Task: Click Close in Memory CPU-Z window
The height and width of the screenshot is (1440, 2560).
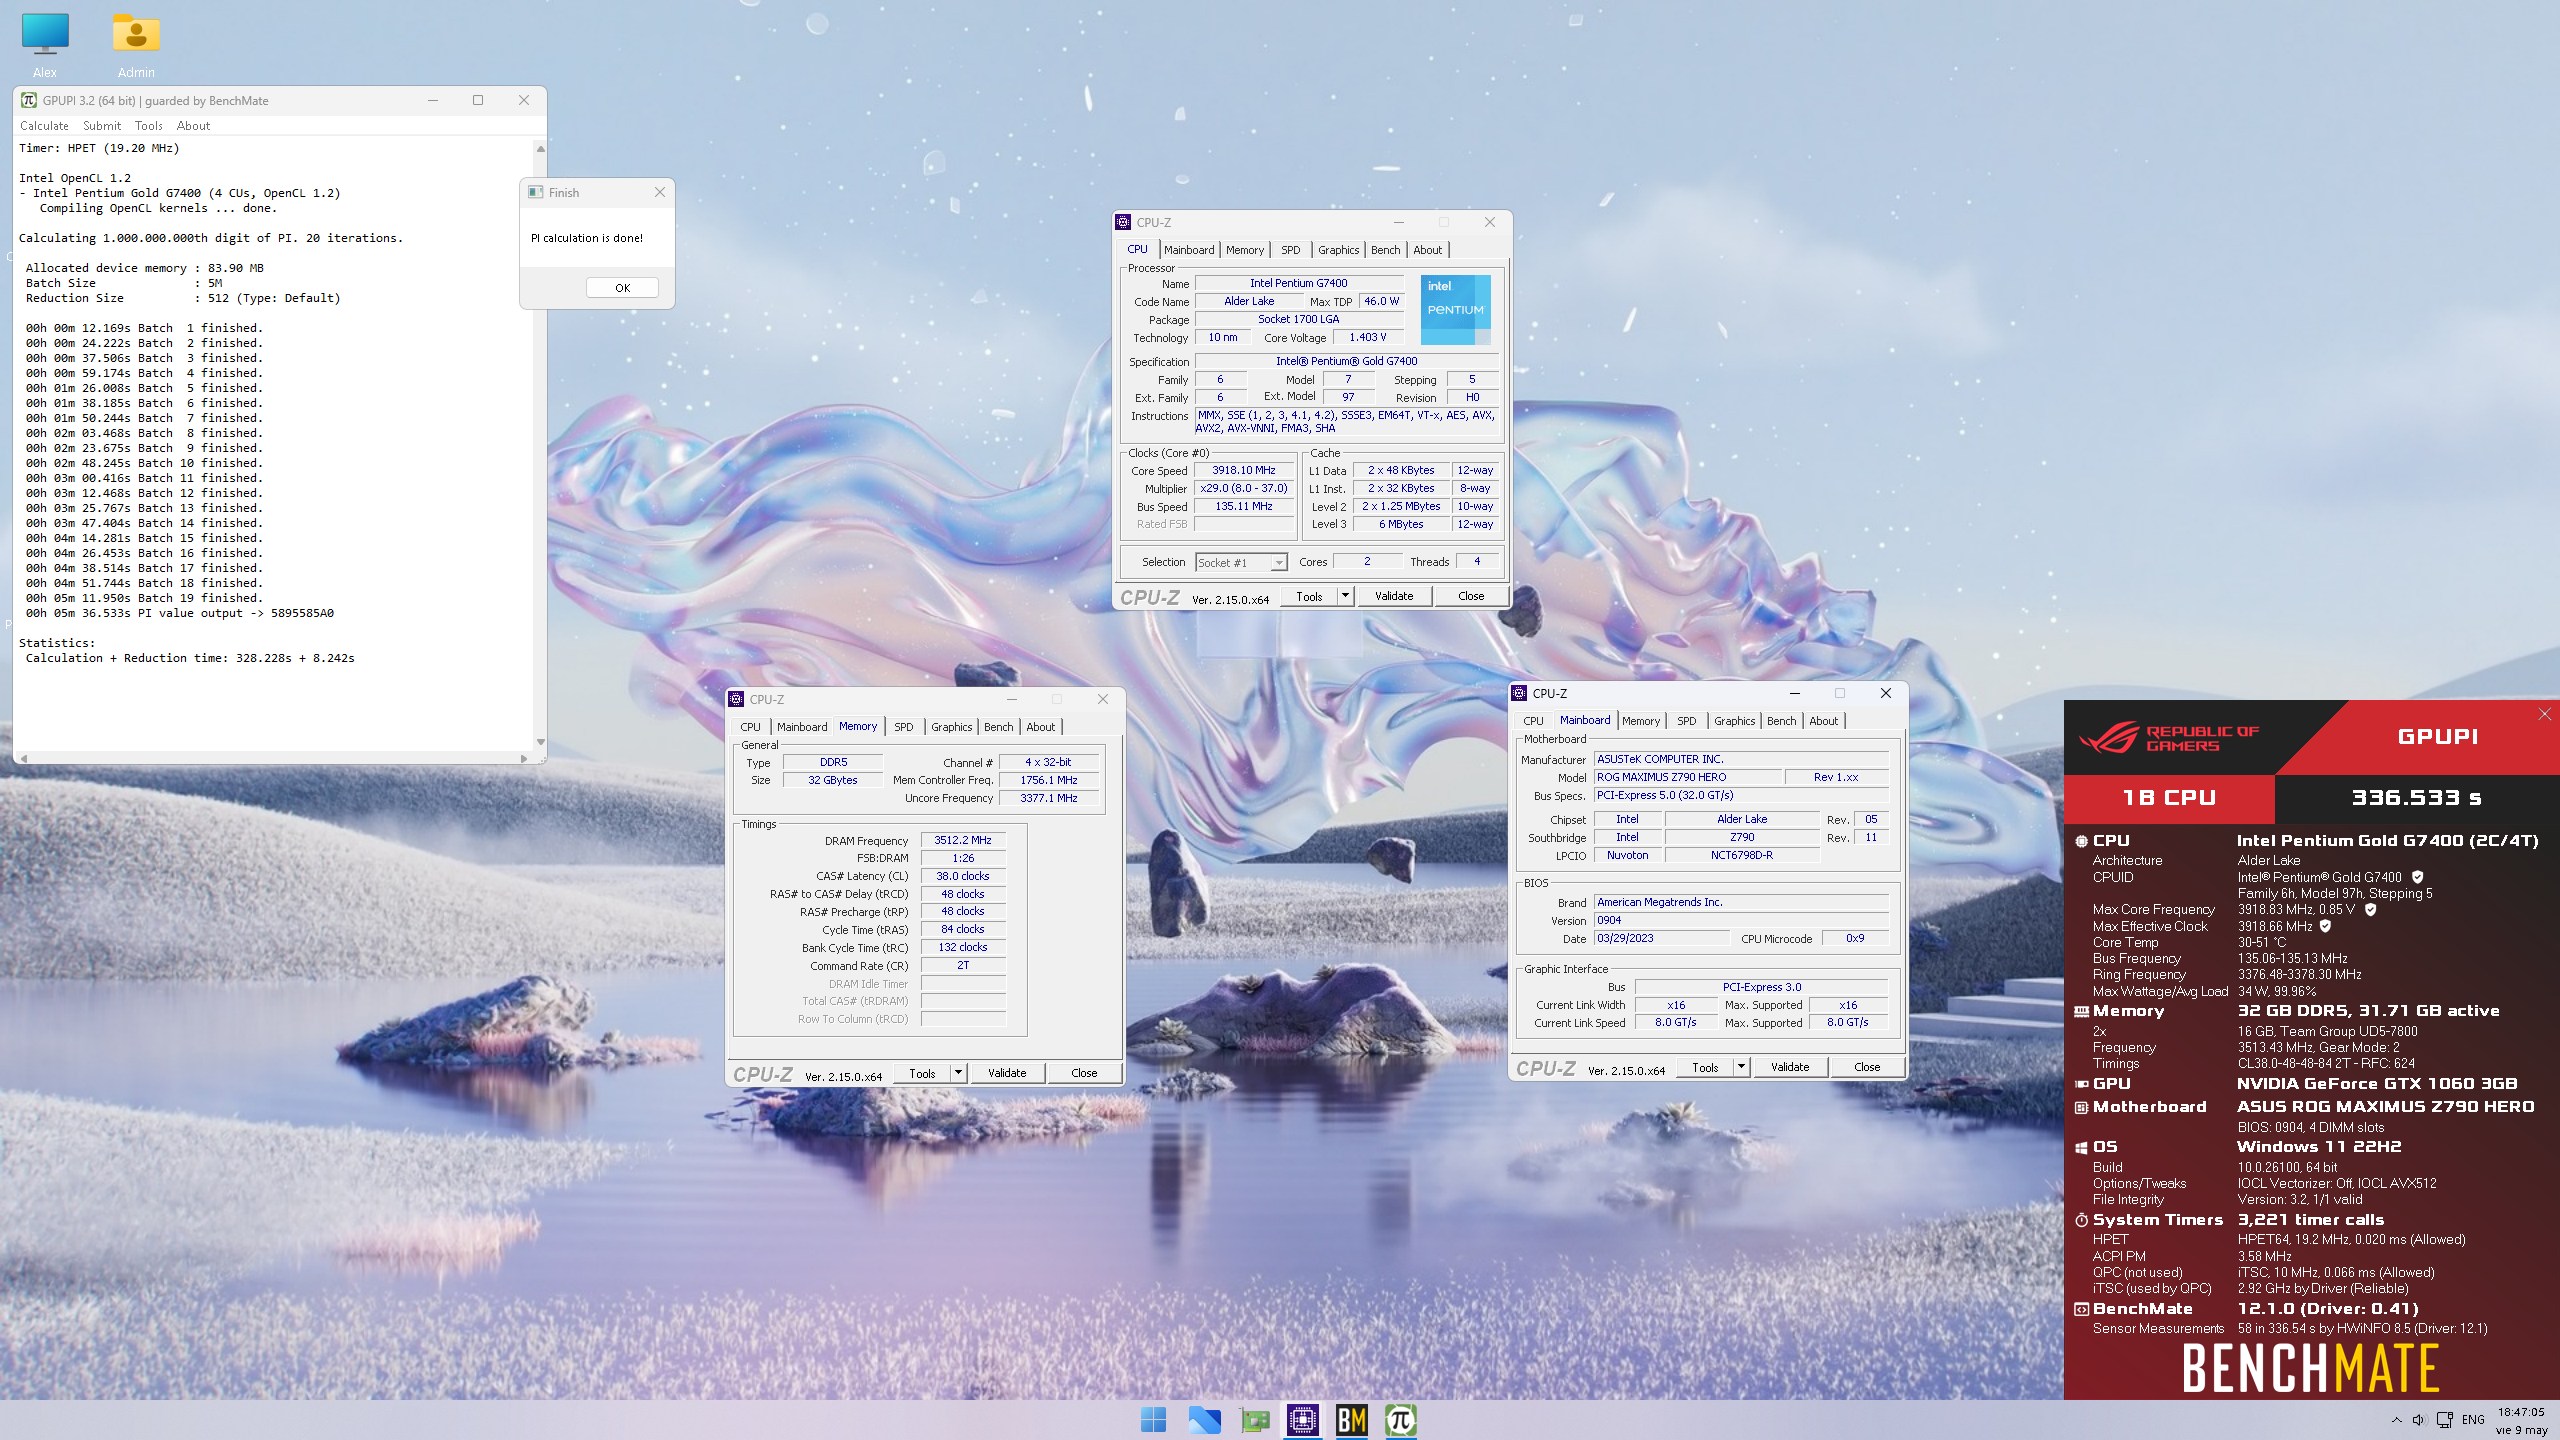Action: click(x=1084, y=1074)
